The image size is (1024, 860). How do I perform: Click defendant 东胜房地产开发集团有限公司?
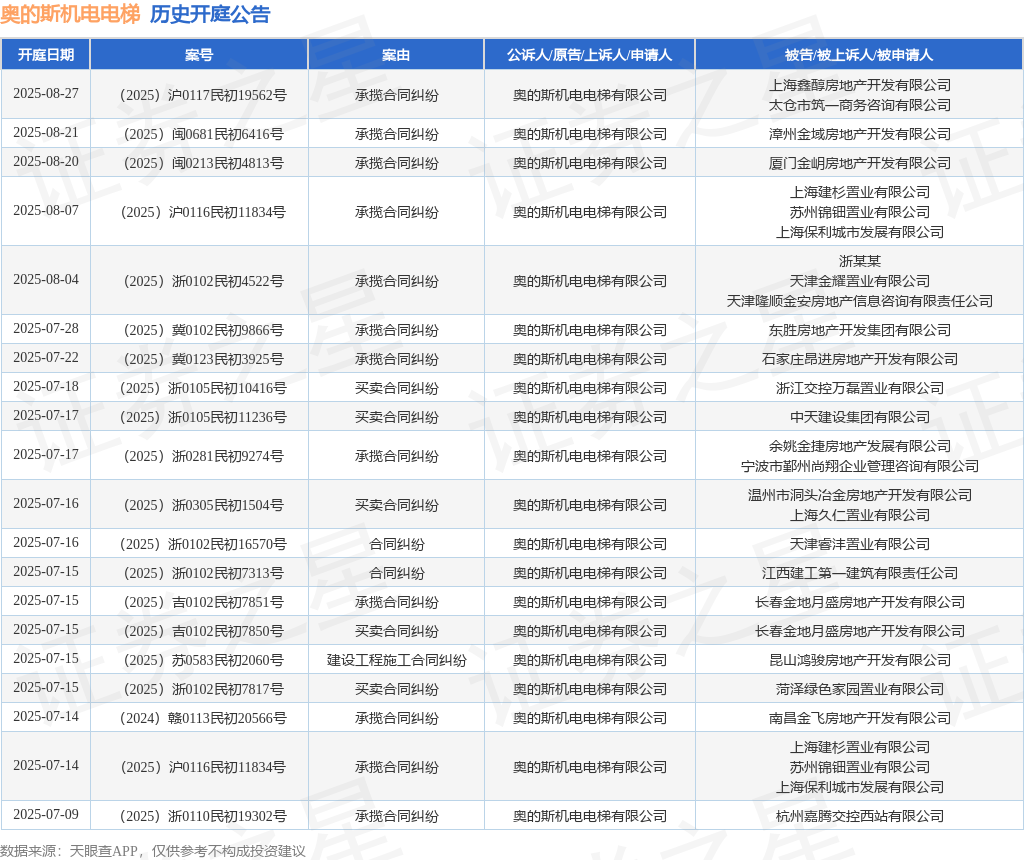[859, 330]
